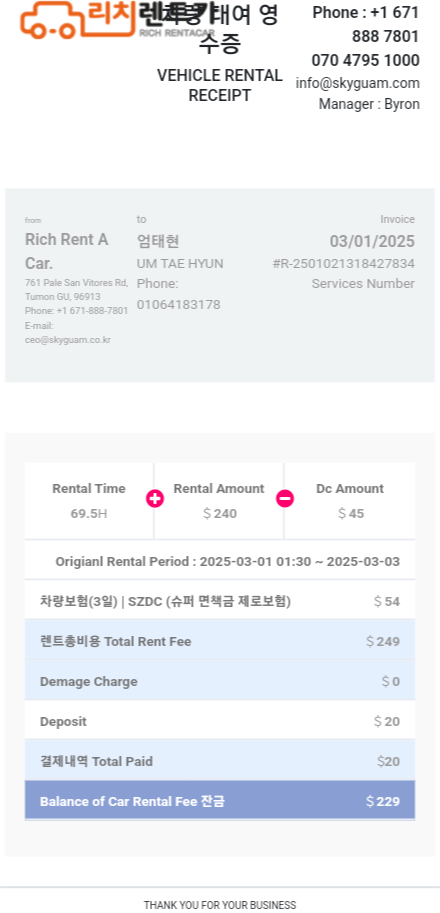This screenshot has height=913, width=440.
Task: Click the customer phone number 01064183178
Action: coord(179,305)
